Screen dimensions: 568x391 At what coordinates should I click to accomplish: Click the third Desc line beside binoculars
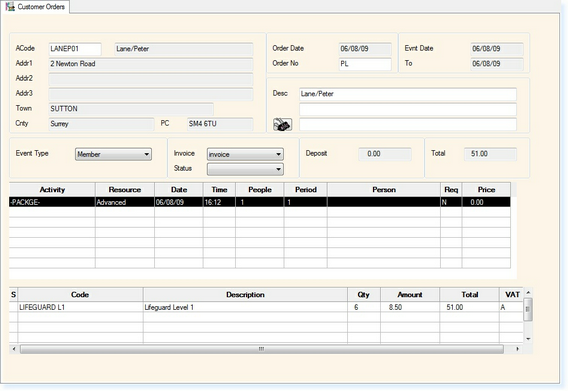coord(408,124)
